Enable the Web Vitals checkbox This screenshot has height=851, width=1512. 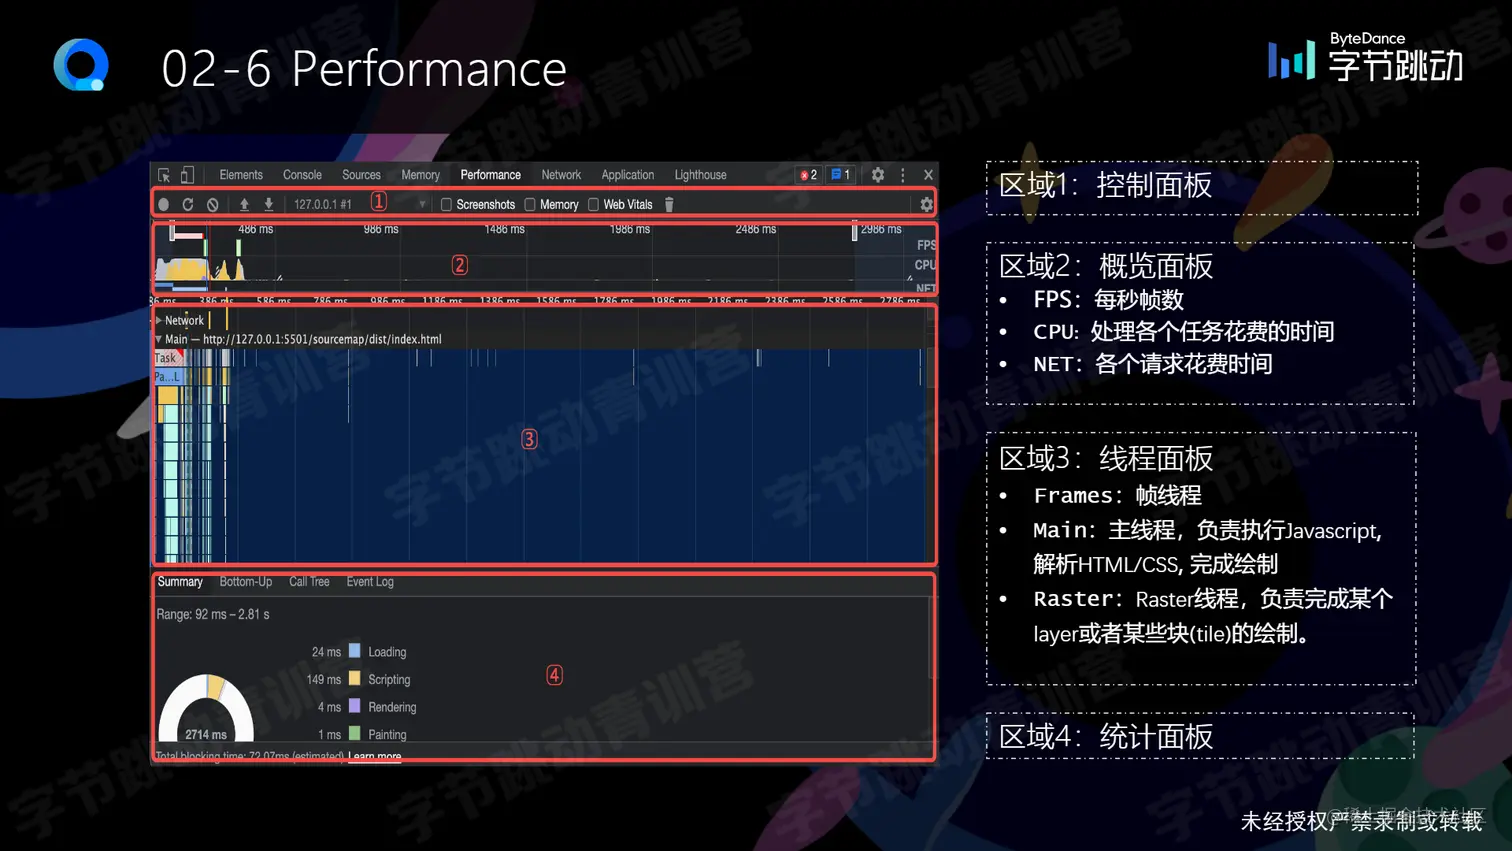coord(593,205)
